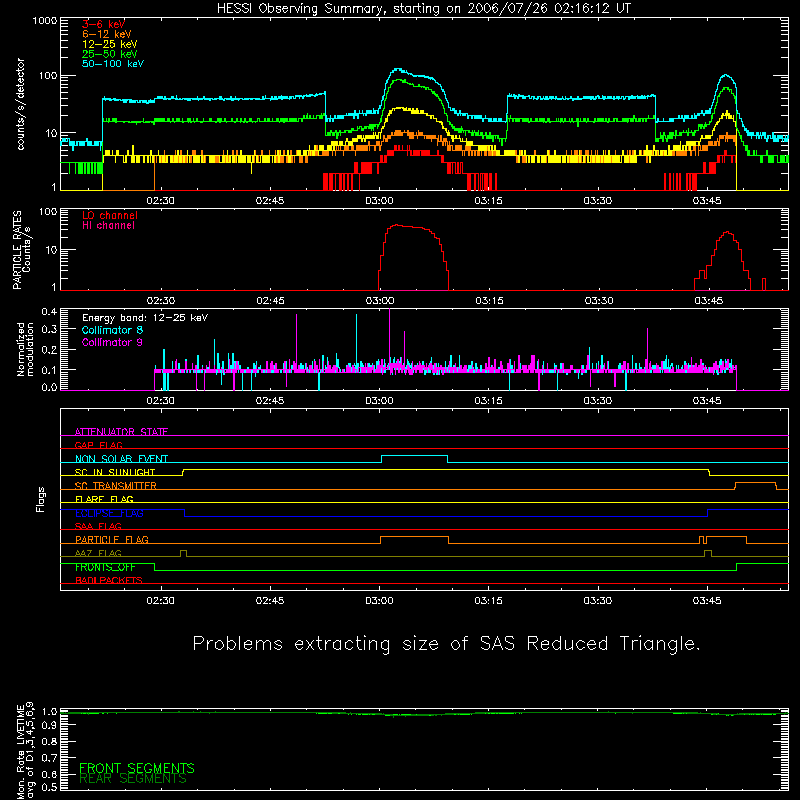The image size is (800, 800).
Task: Click the FLARE_FLAG label
Action: (x=104, y=499)
